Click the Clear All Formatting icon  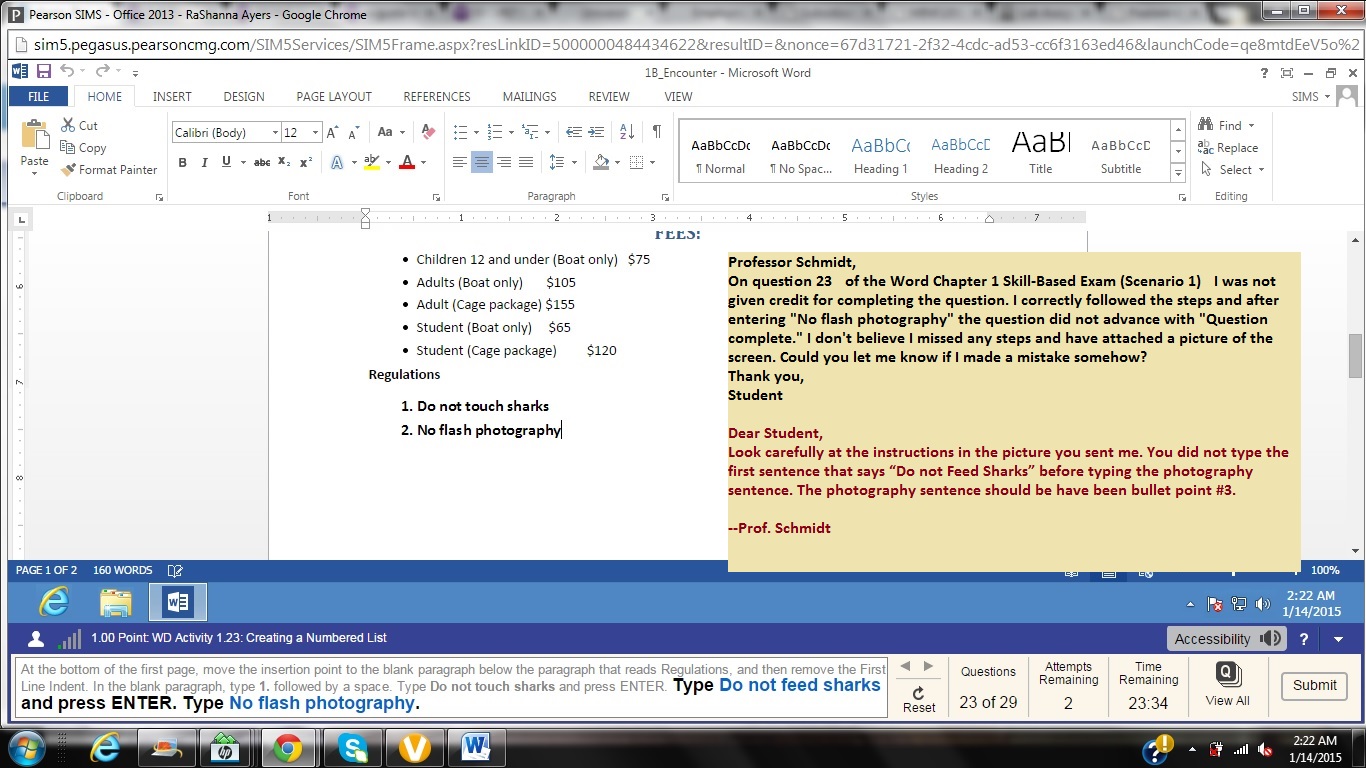(428, 132)
